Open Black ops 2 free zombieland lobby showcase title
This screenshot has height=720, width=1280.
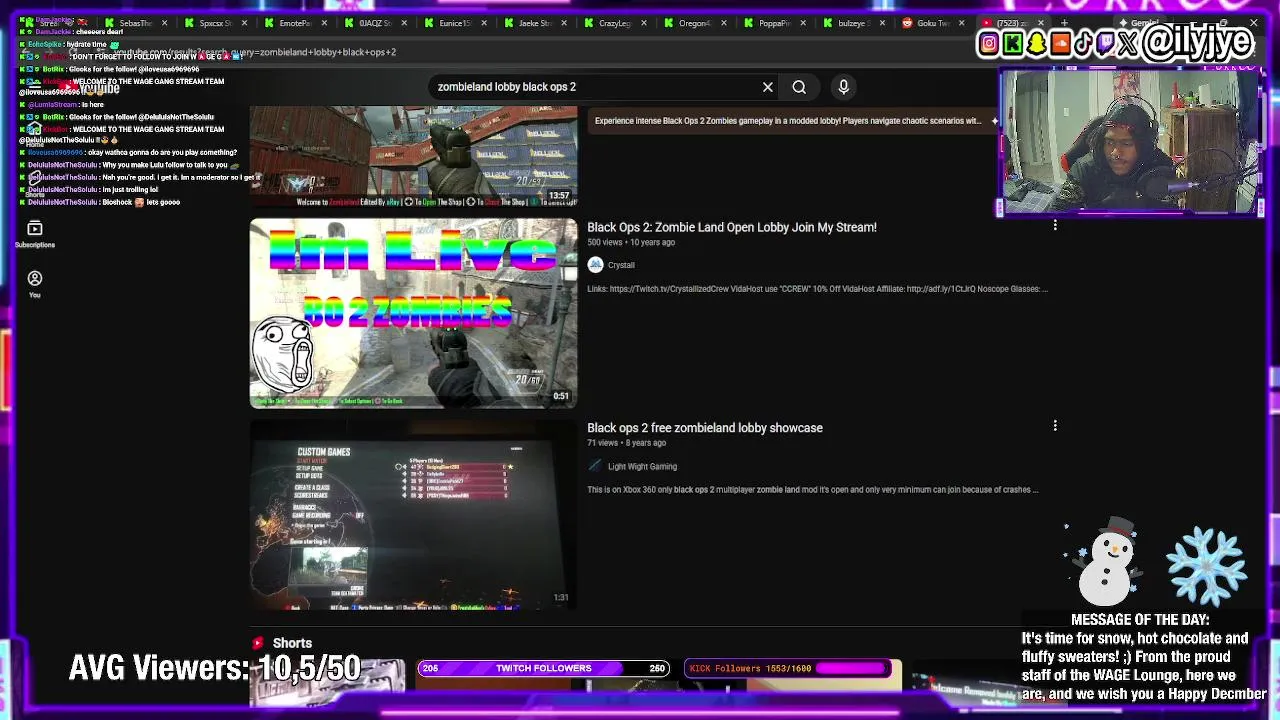coord(705,428)
